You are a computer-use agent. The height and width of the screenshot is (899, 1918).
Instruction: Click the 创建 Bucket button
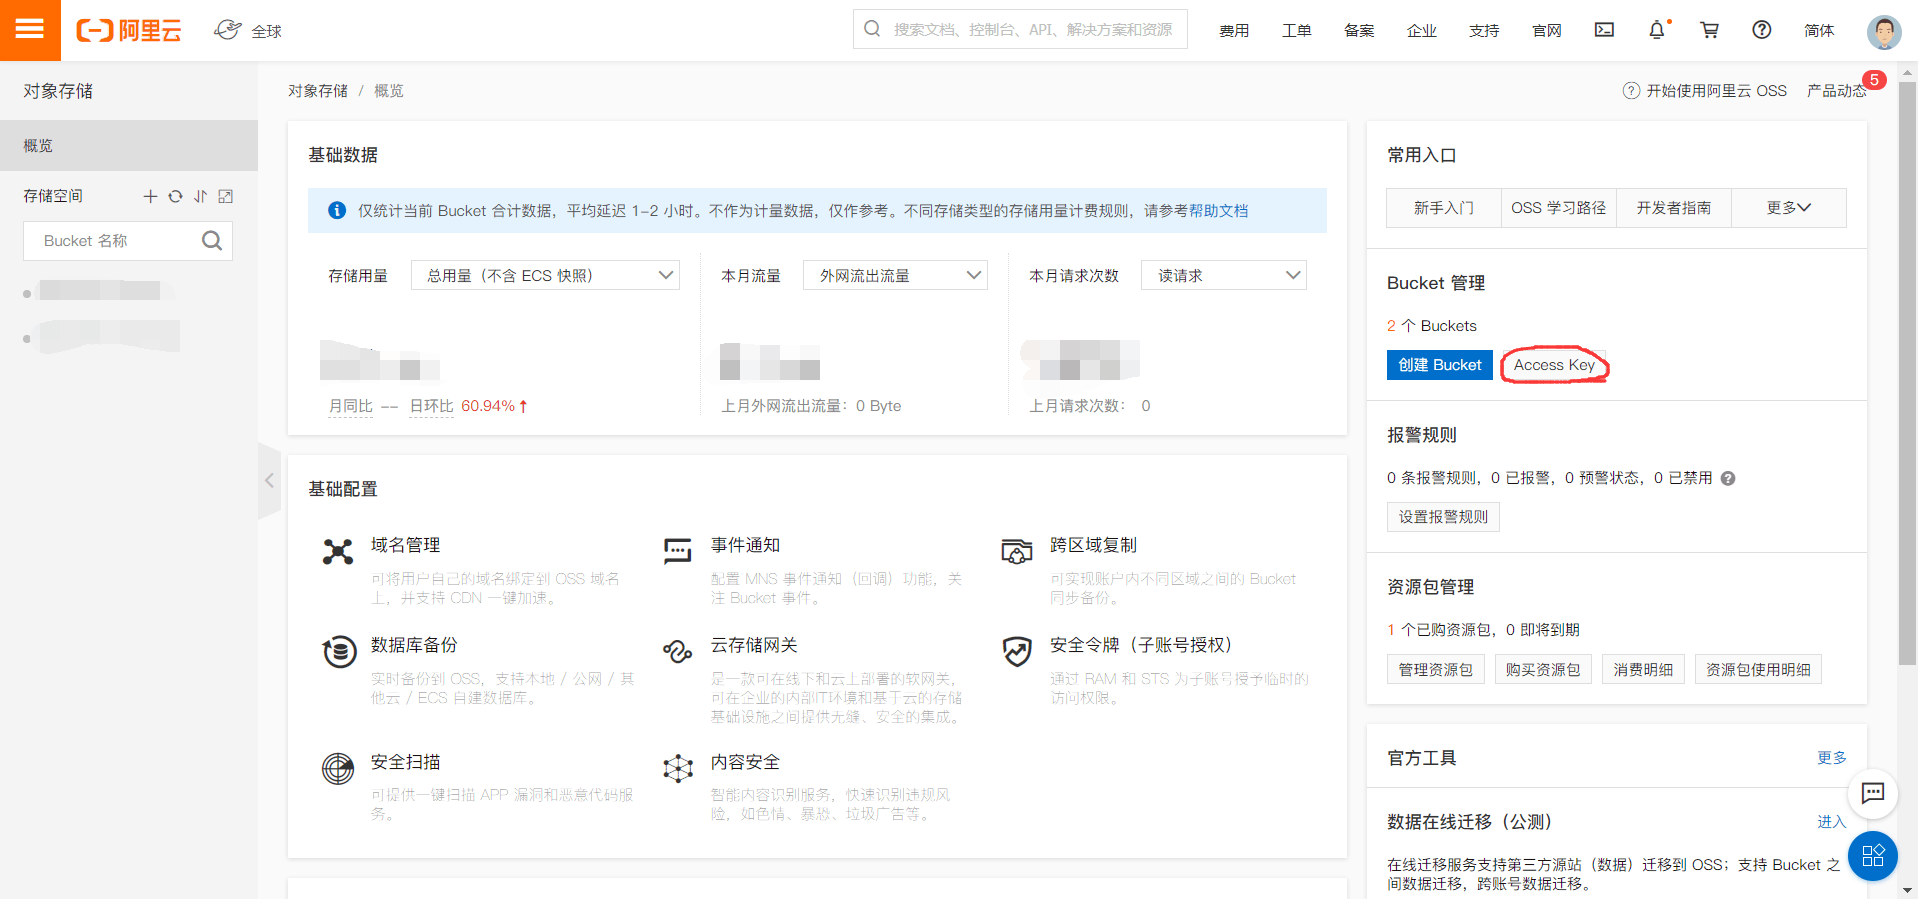1440,365
